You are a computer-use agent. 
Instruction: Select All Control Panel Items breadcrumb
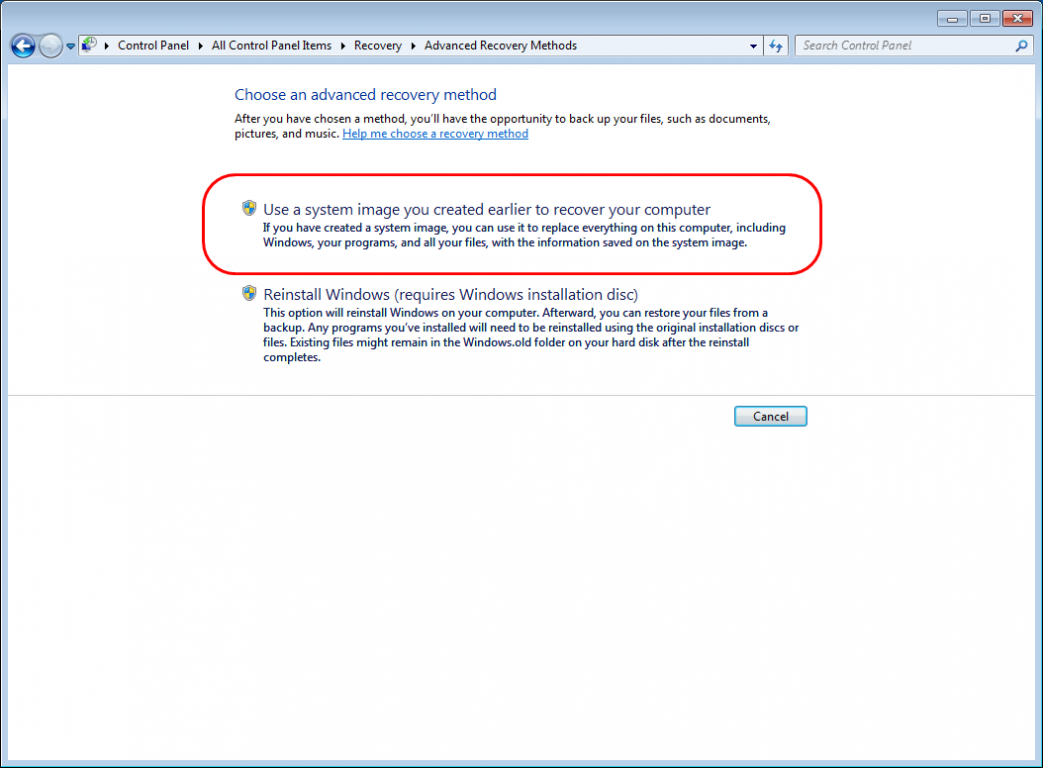coord(271,46)
